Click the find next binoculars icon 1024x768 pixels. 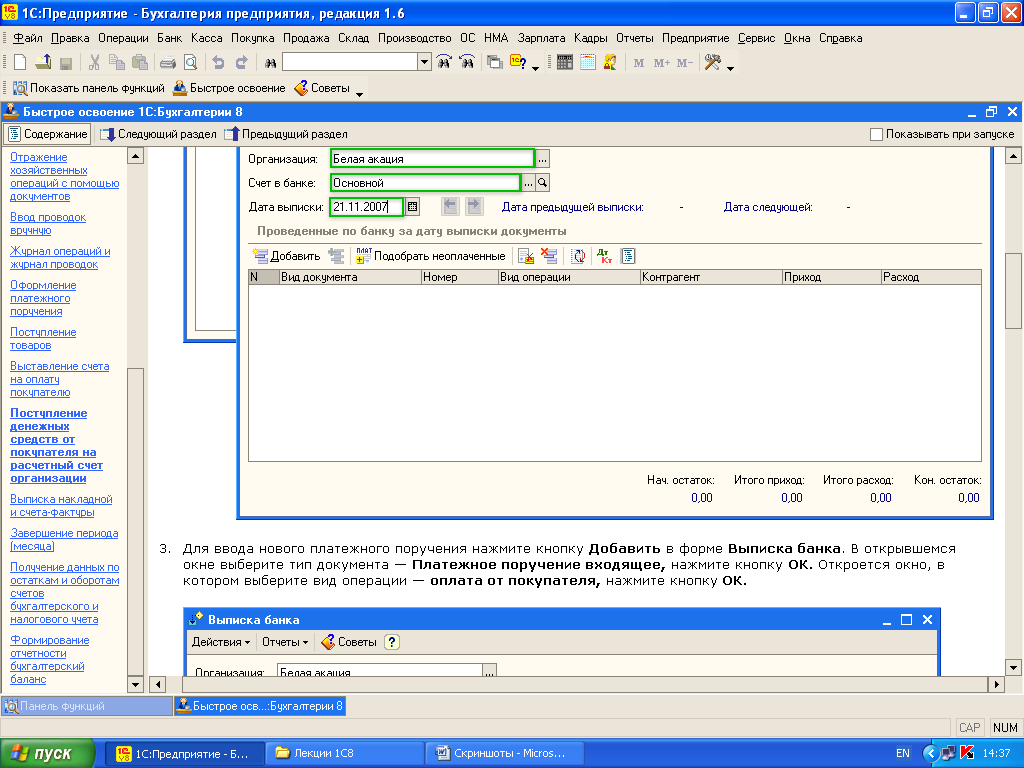[x=444, y=63]
